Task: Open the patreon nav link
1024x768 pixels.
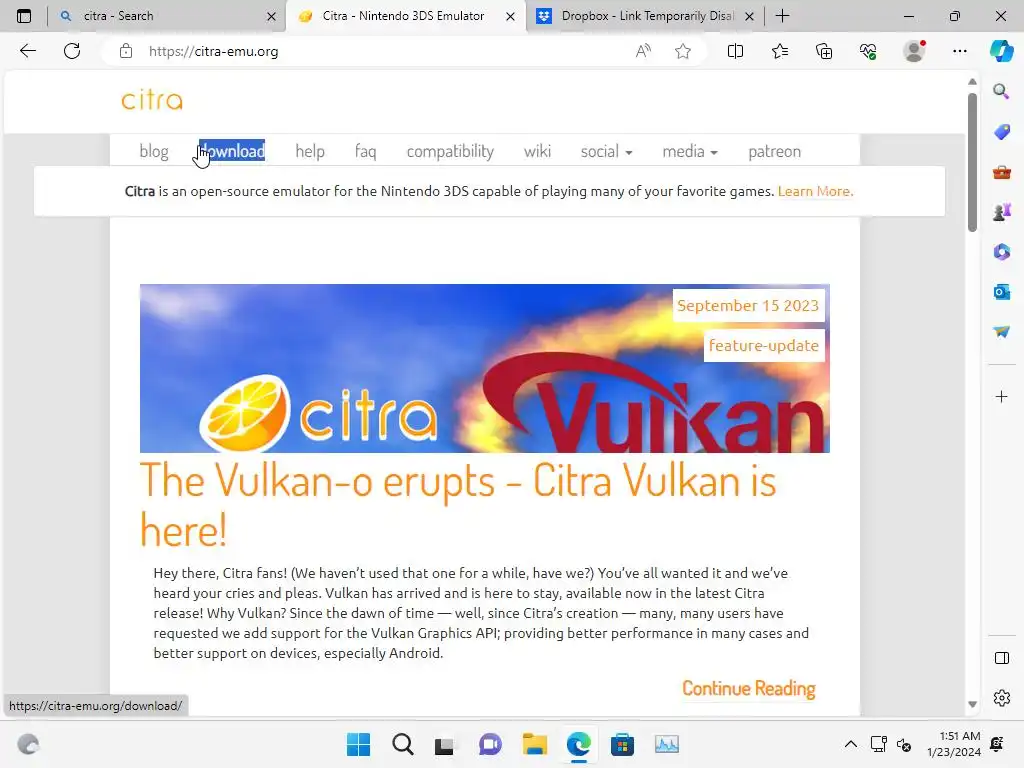Action: (x=775, y=151)
